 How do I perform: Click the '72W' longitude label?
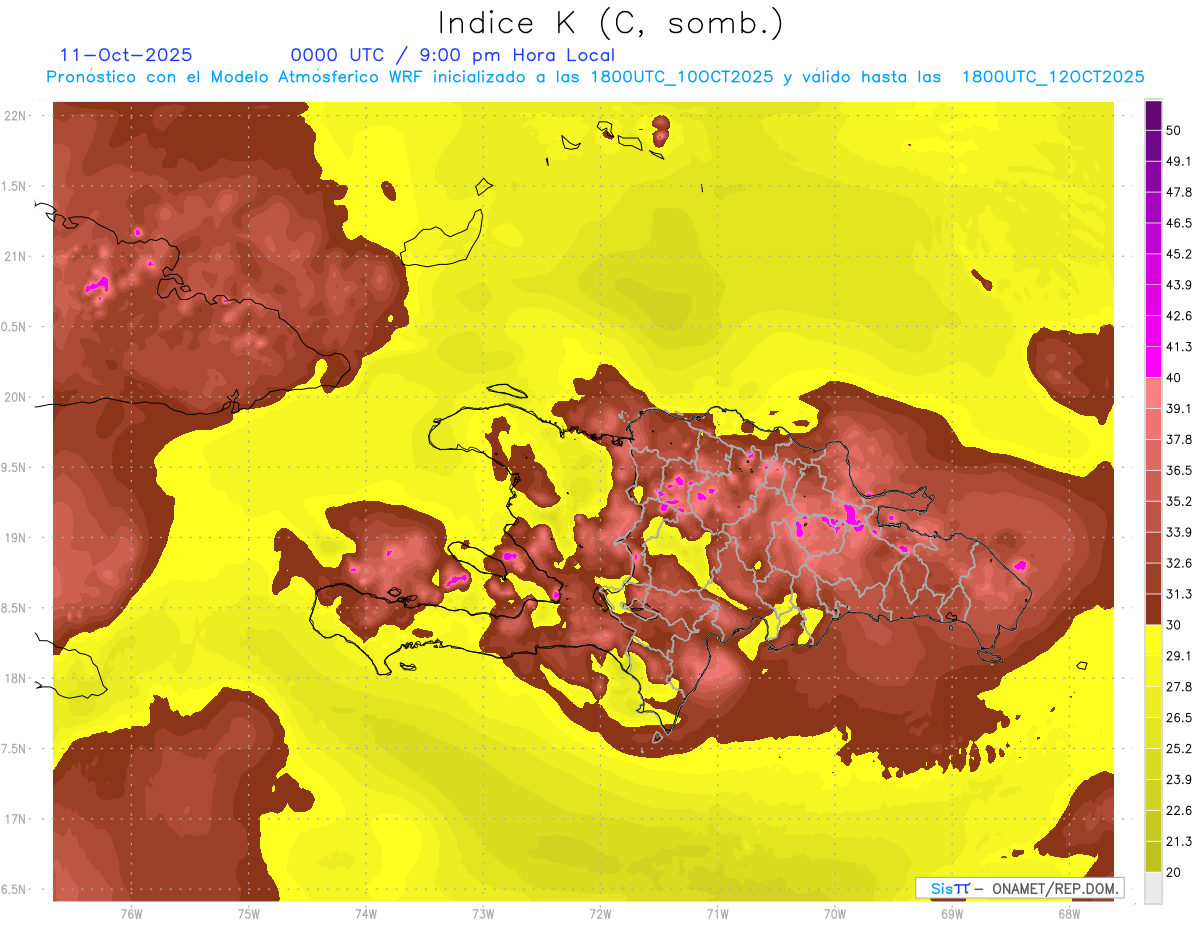pyautogui.click(x=600, y=914)
